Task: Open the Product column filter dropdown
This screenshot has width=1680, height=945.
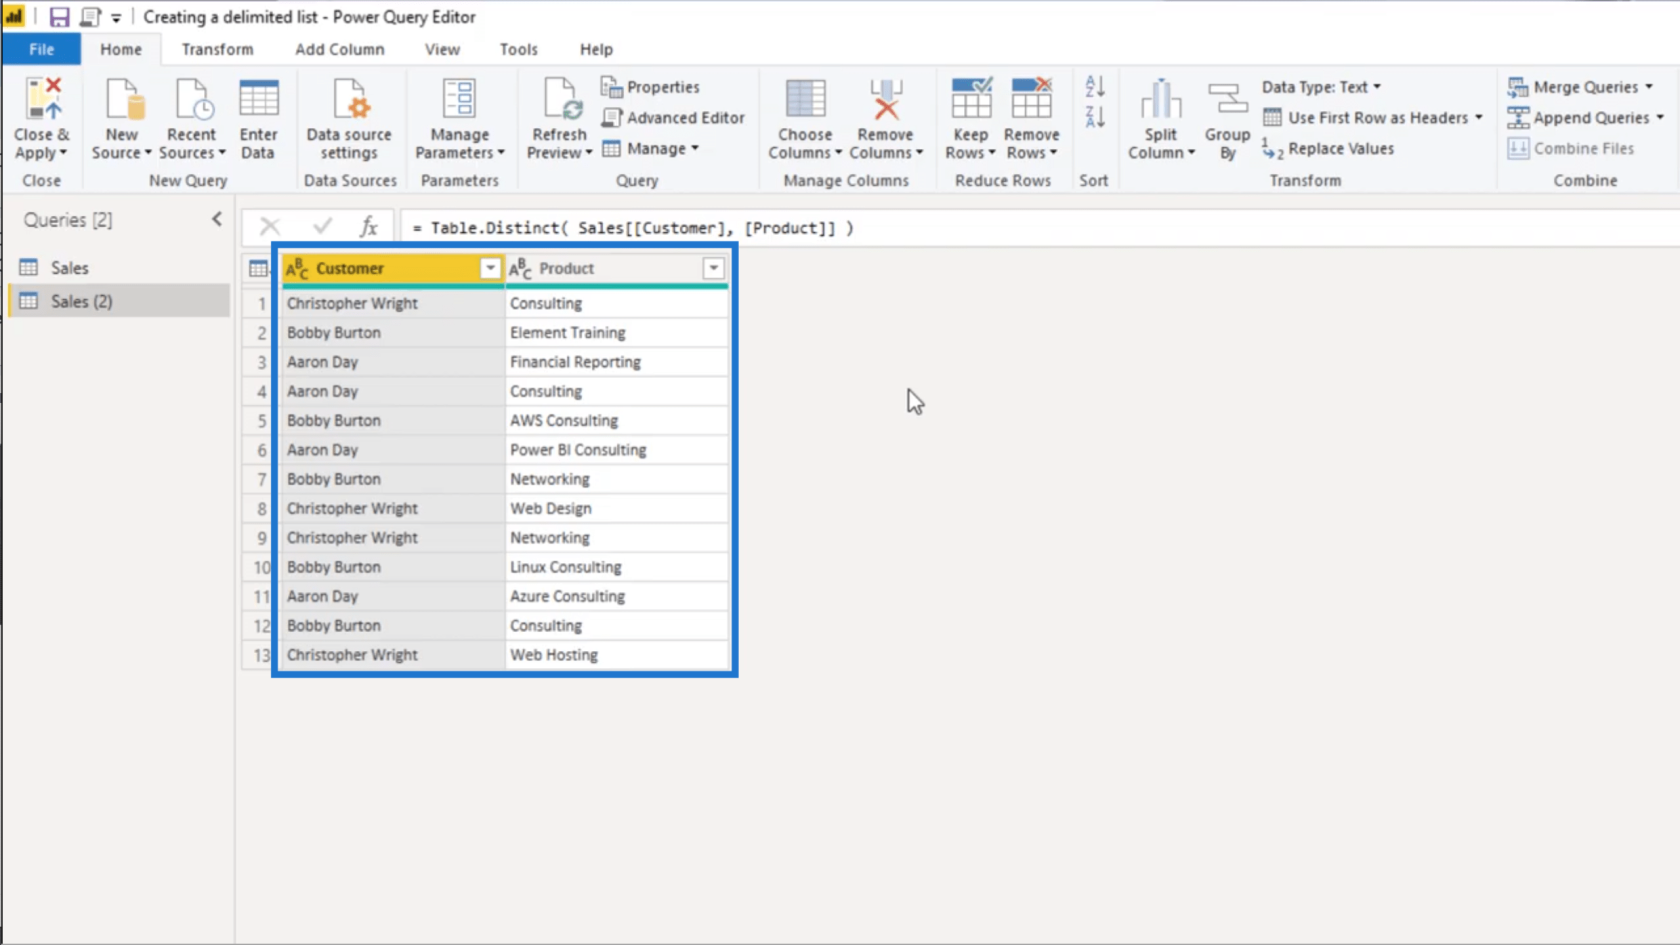Action: coord(713,268)
